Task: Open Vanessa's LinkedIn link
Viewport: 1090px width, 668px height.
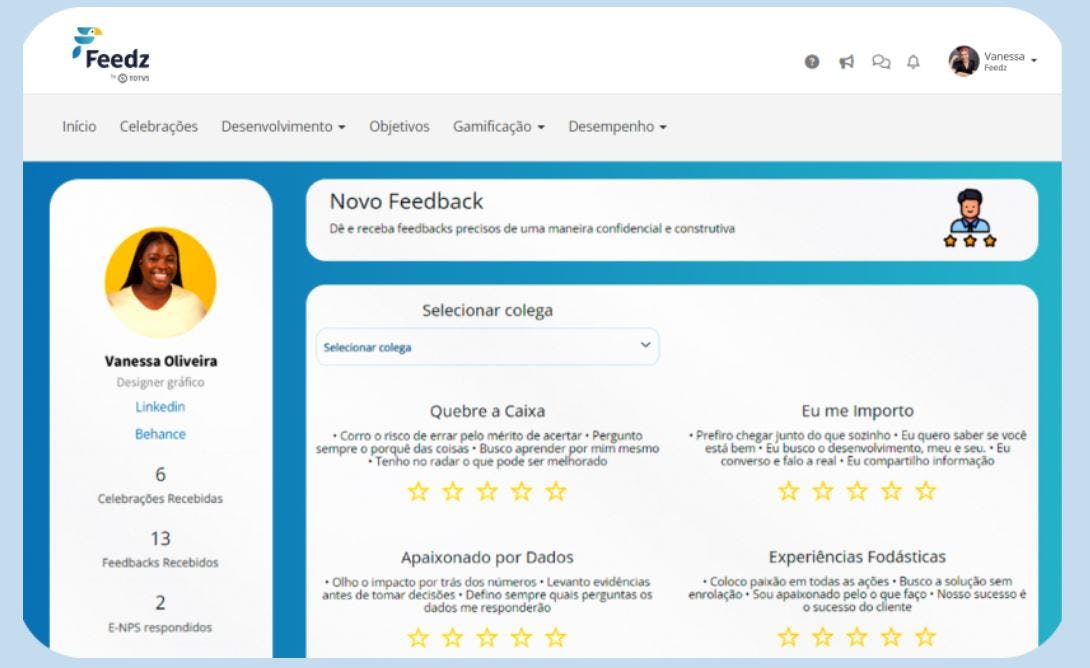Action: click(161, 407)
